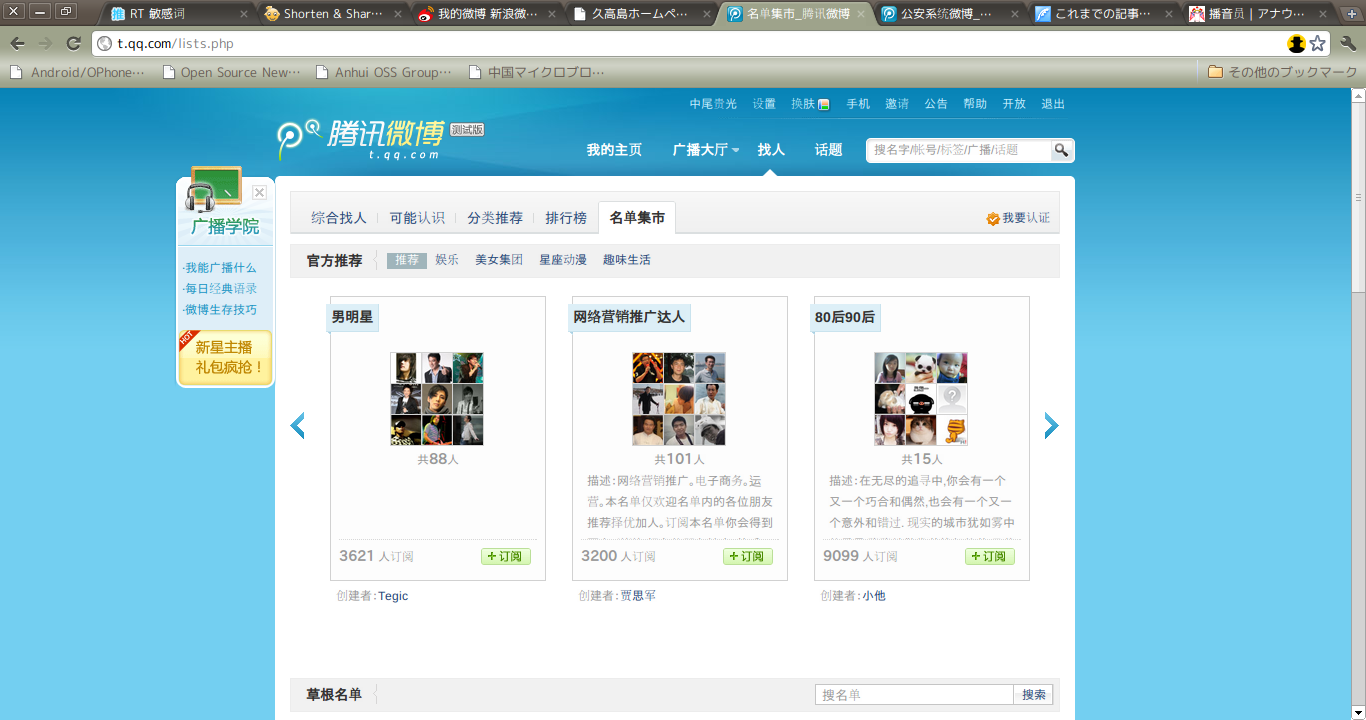Viewport: 1366px width, 720px height.
Task: Filter official lists by 趣味生活
Action: (x=627, y=260)
